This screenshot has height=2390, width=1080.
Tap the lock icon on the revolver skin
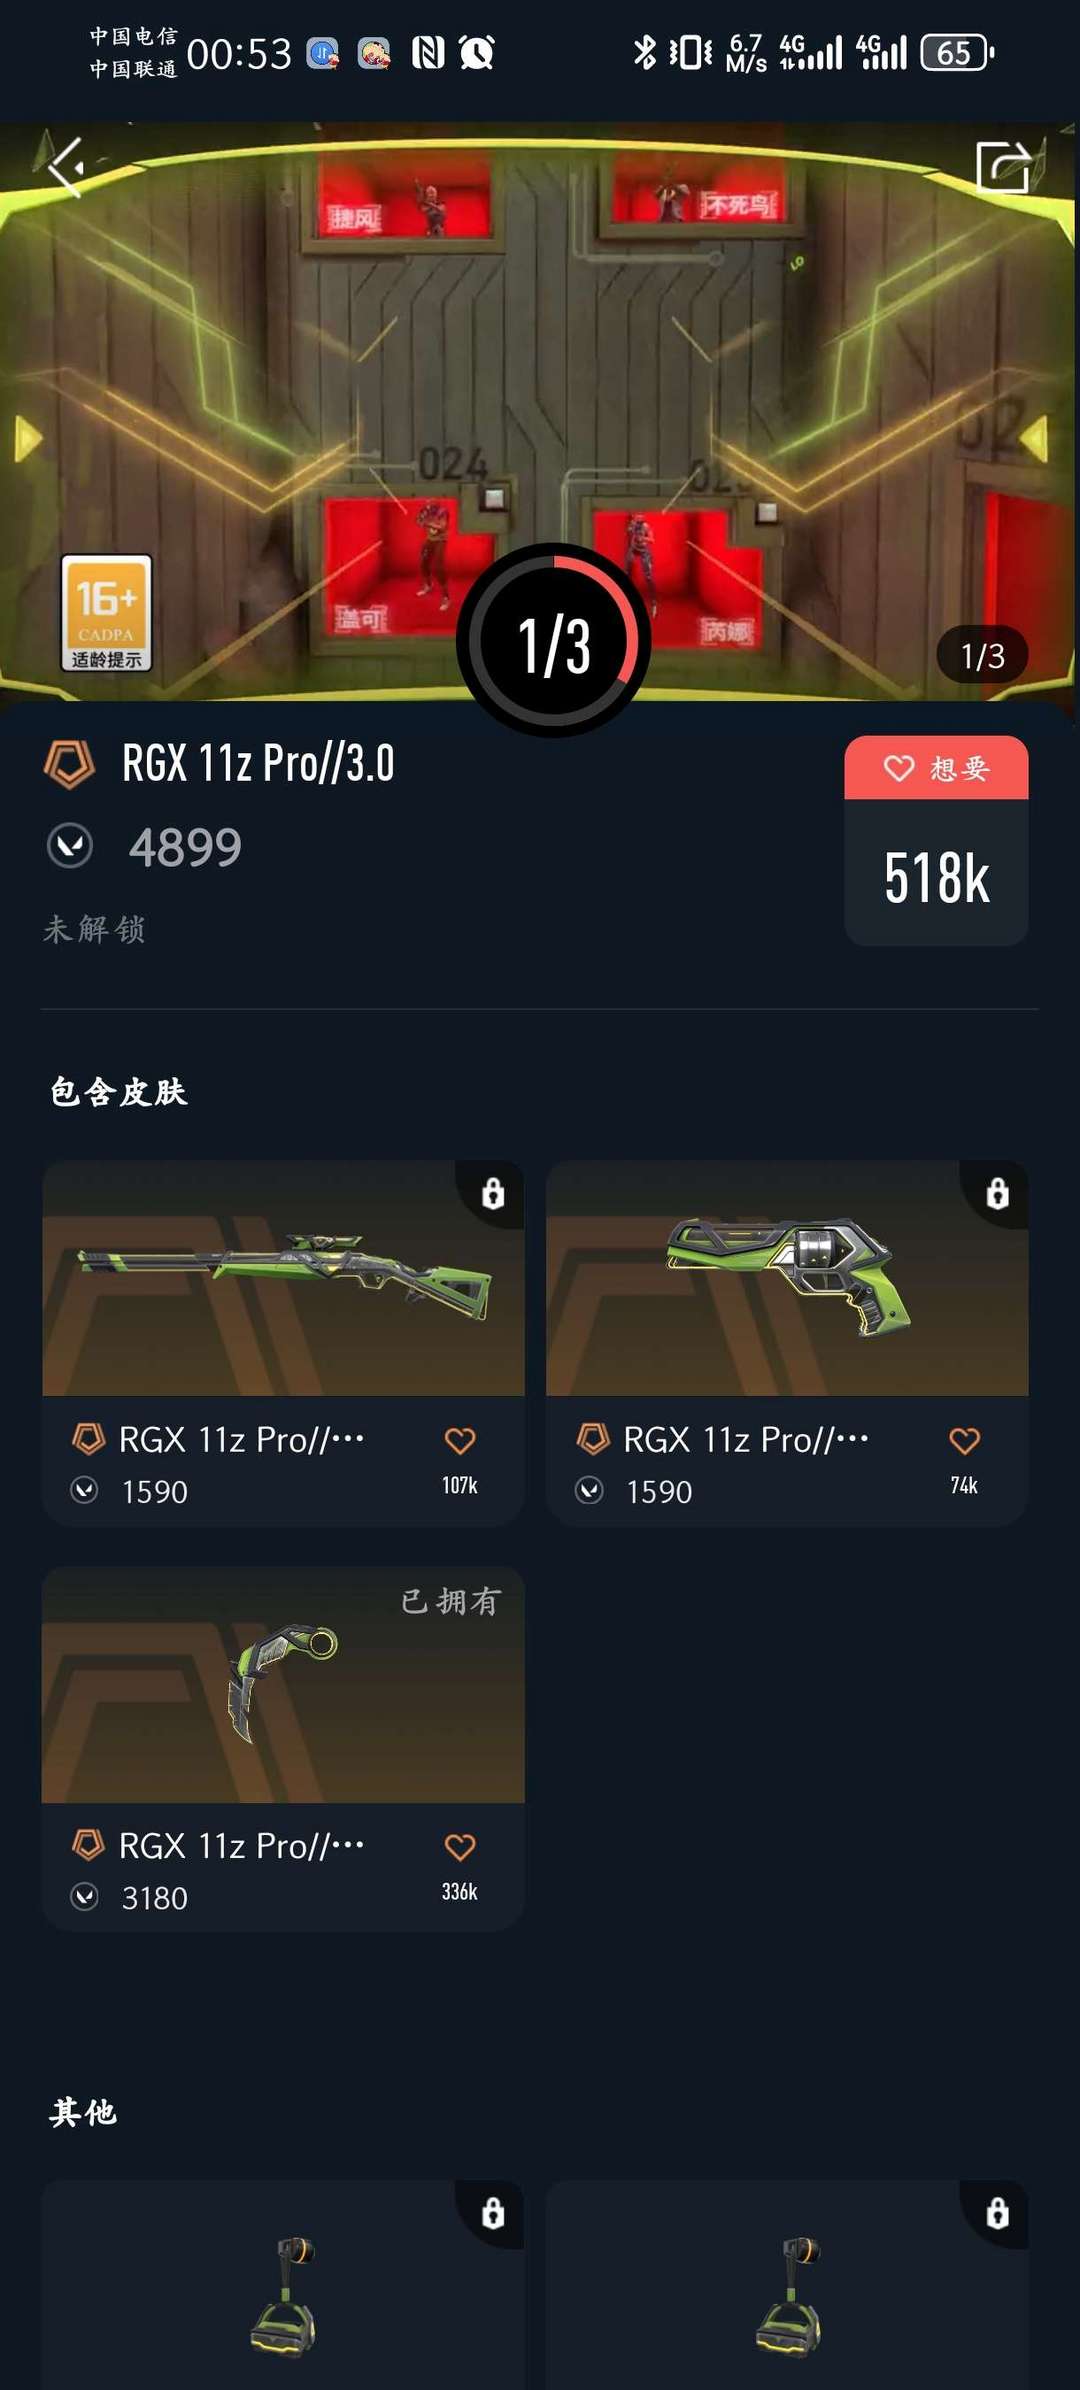point(997,1193)
